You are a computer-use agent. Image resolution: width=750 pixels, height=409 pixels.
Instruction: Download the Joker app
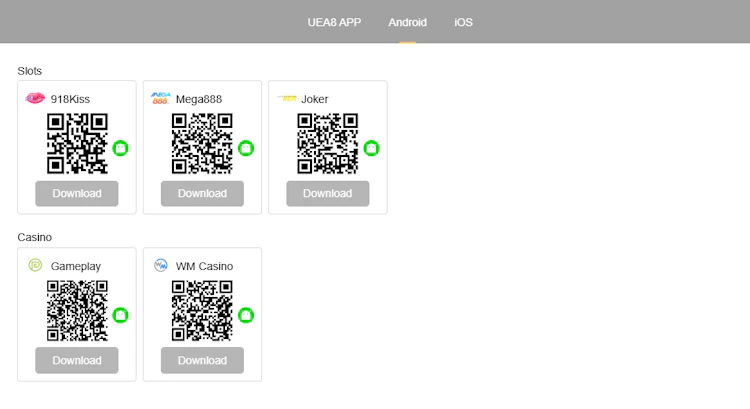tap(328, 193)
